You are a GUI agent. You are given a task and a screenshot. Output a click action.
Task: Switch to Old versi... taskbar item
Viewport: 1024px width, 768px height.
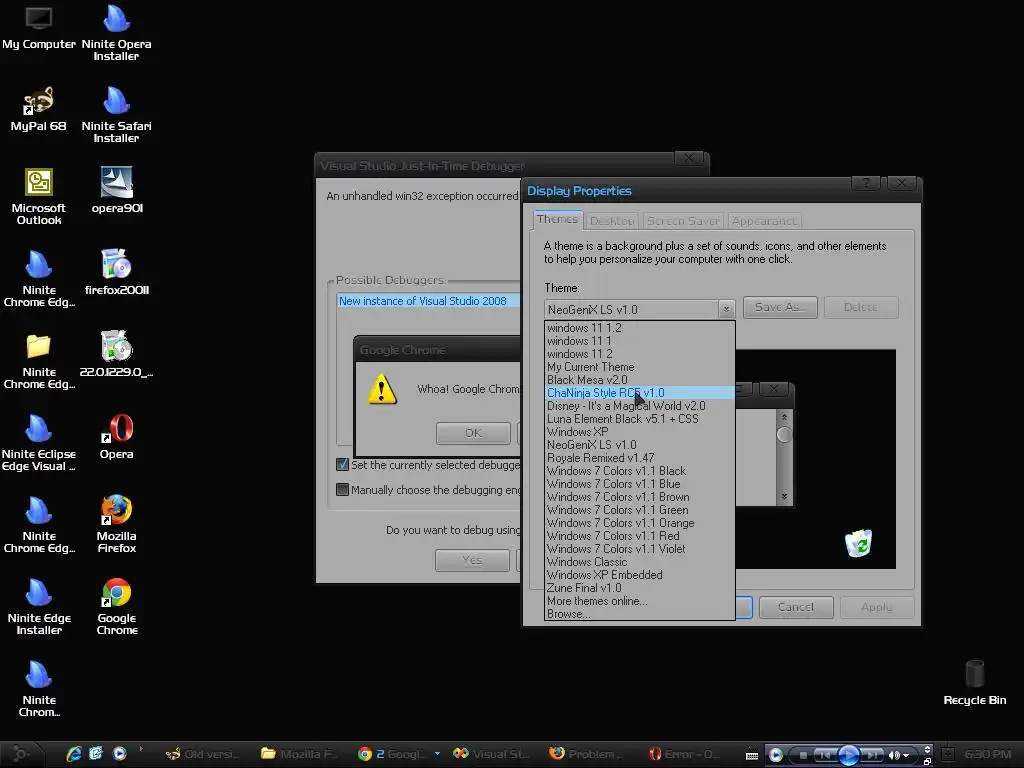coord(202,754)
